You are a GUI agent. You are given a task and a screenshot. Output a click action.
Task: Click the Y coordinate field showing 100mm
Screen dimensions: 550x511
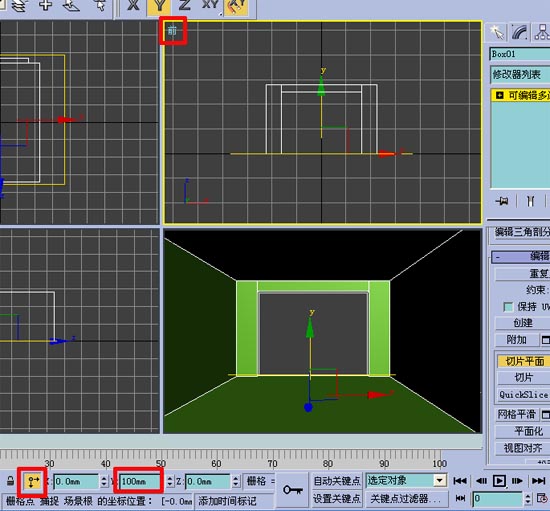click(x=140, y=482)
